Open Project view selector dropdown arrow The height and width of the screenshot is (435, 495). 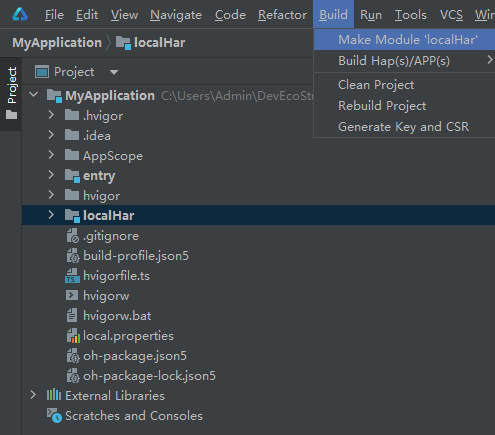point(114,72)
